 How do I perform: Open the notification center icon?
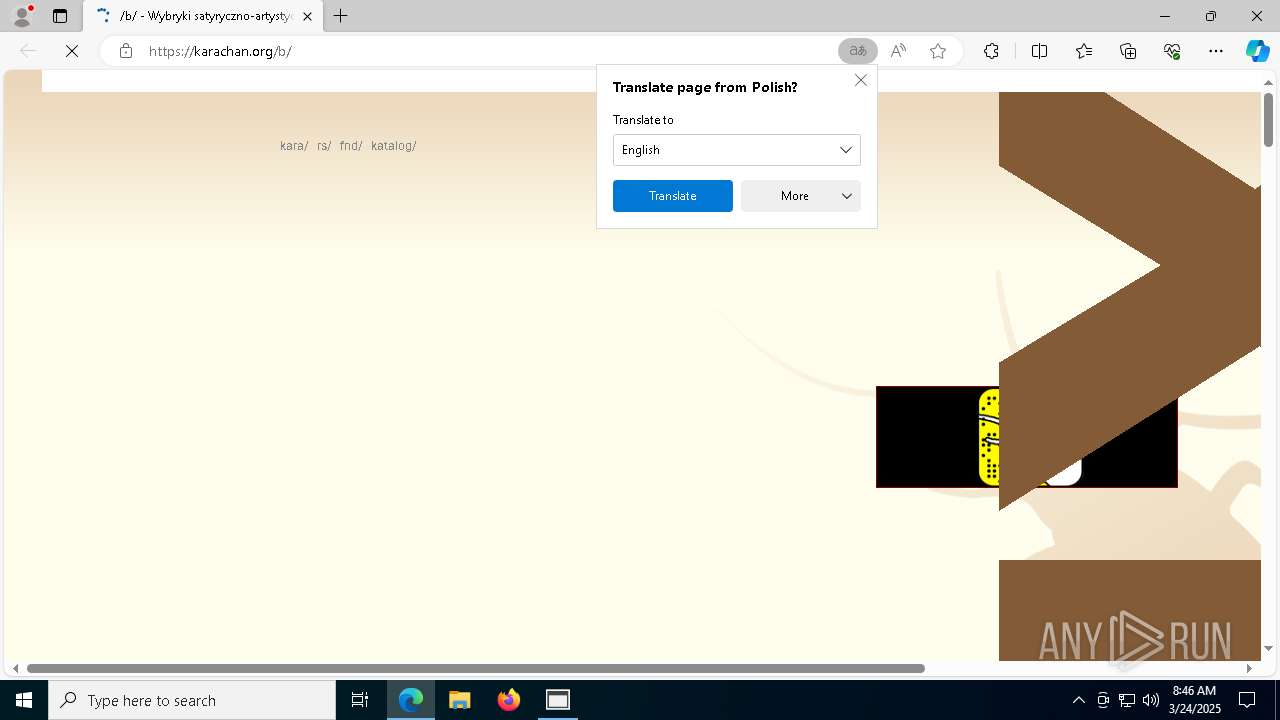click(1247, 700)
